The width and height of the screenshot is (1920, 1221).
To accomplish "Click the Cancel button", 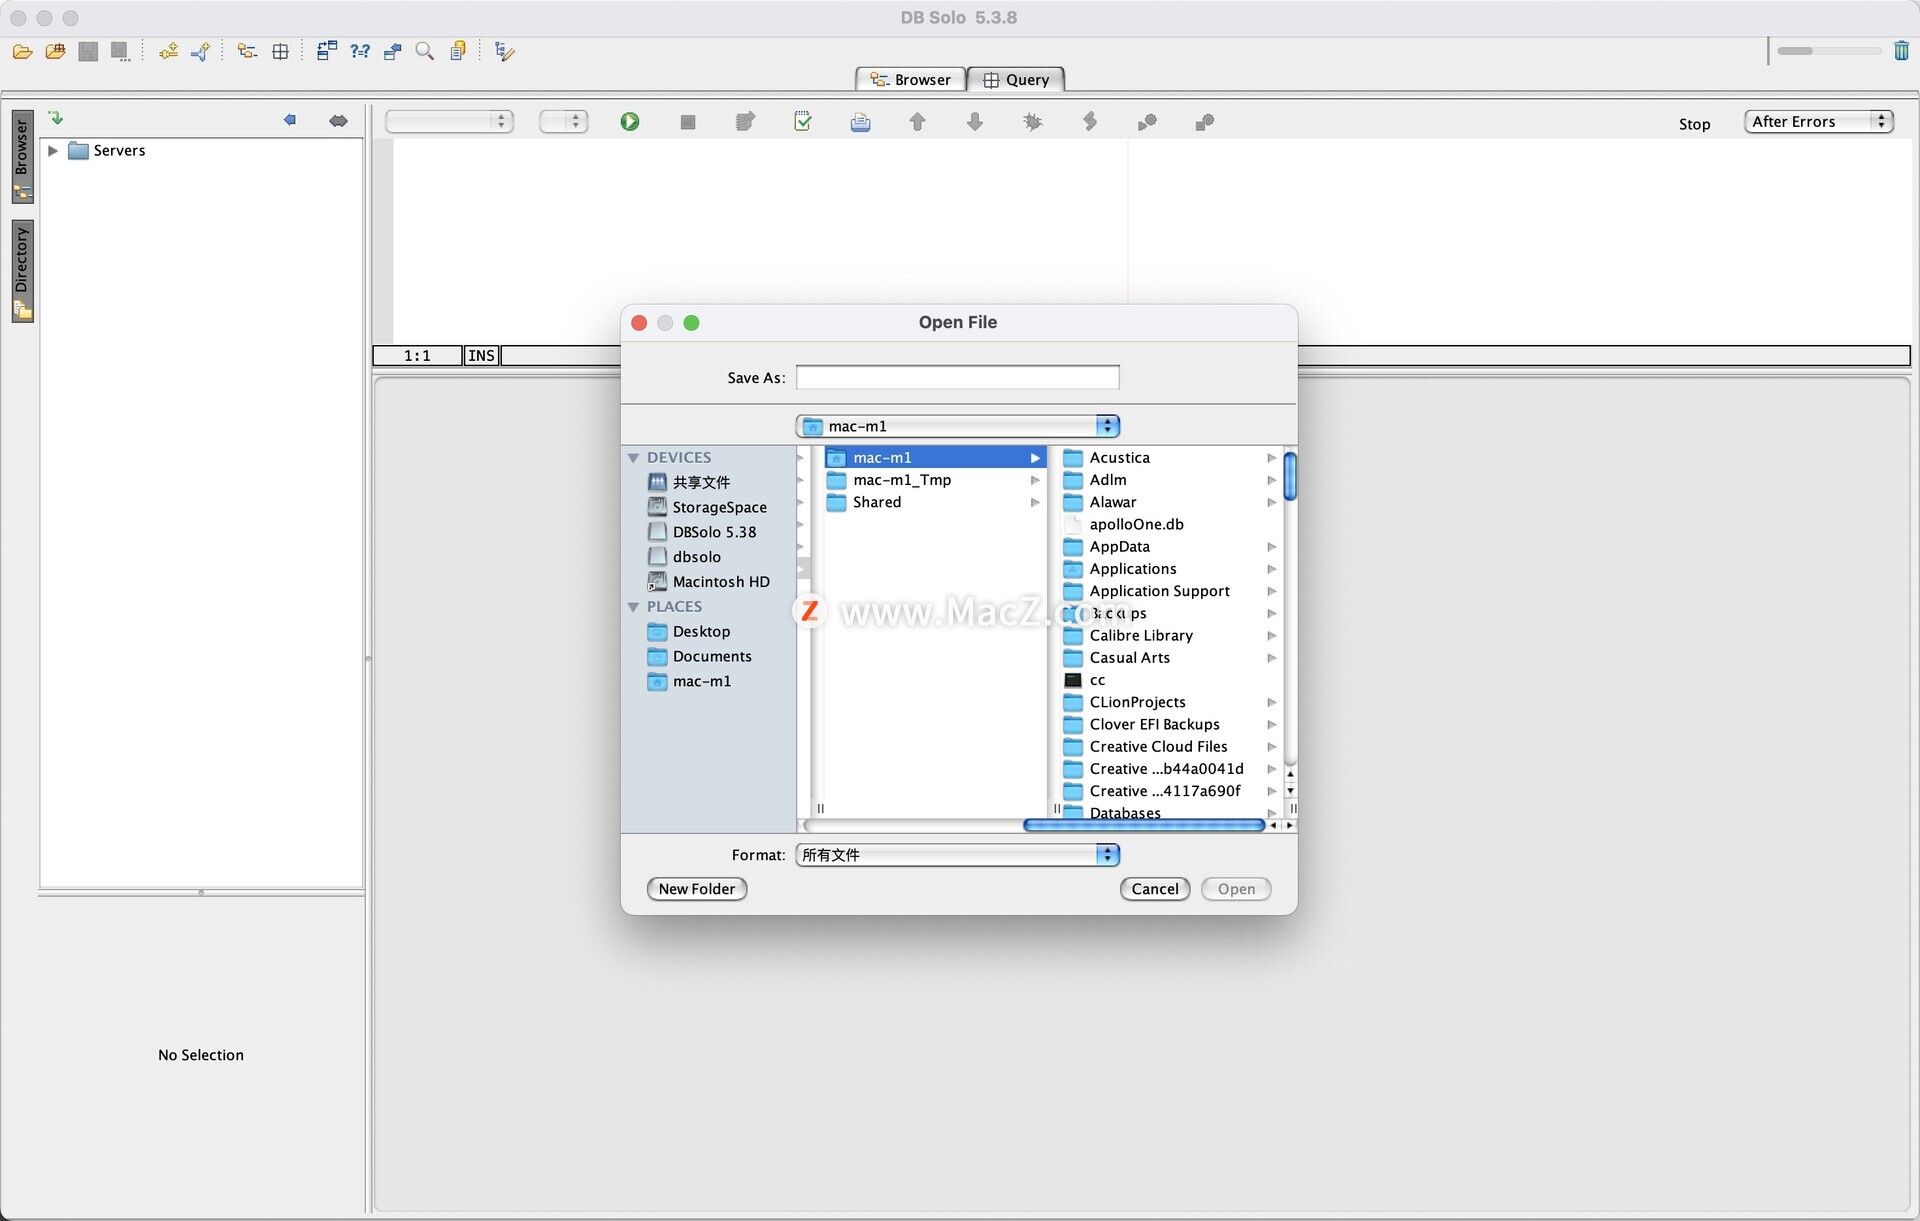I will pyautogui.click(x=1155, y=889).
